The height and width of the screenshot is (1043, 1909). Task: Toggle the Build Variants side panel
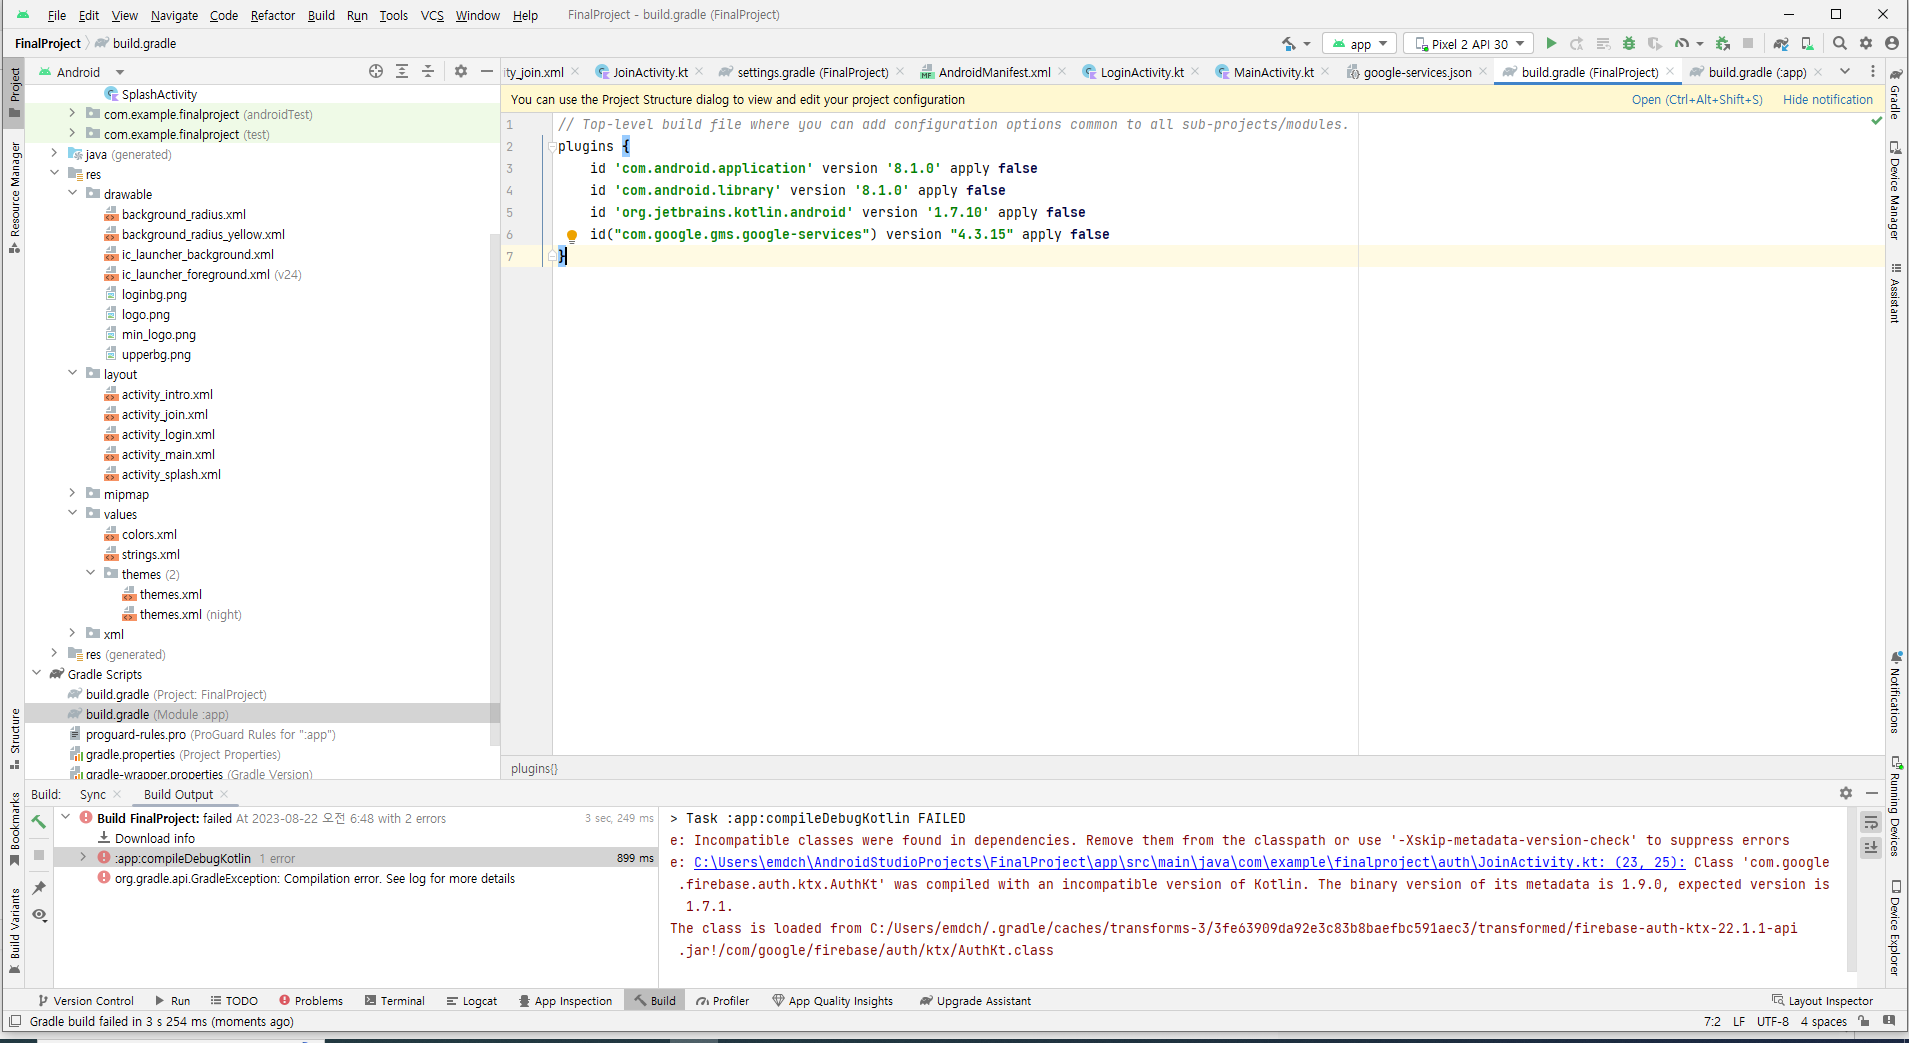coord(14,930)
